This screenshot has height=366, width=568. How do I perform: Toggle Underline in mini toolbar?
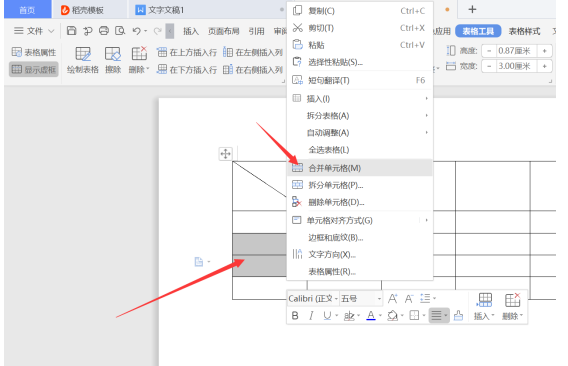327,316
